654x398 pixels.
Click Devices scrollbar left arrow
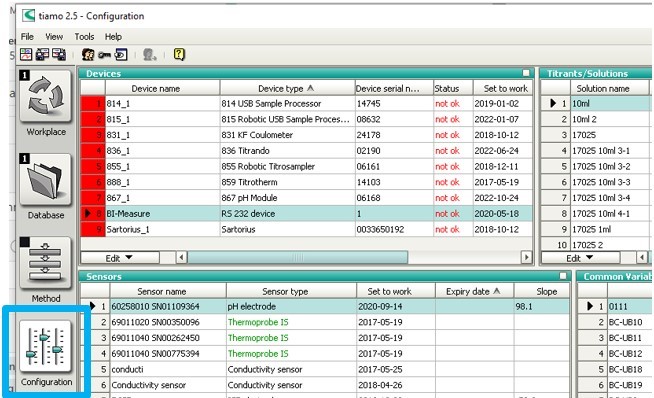tap(181, 257)
